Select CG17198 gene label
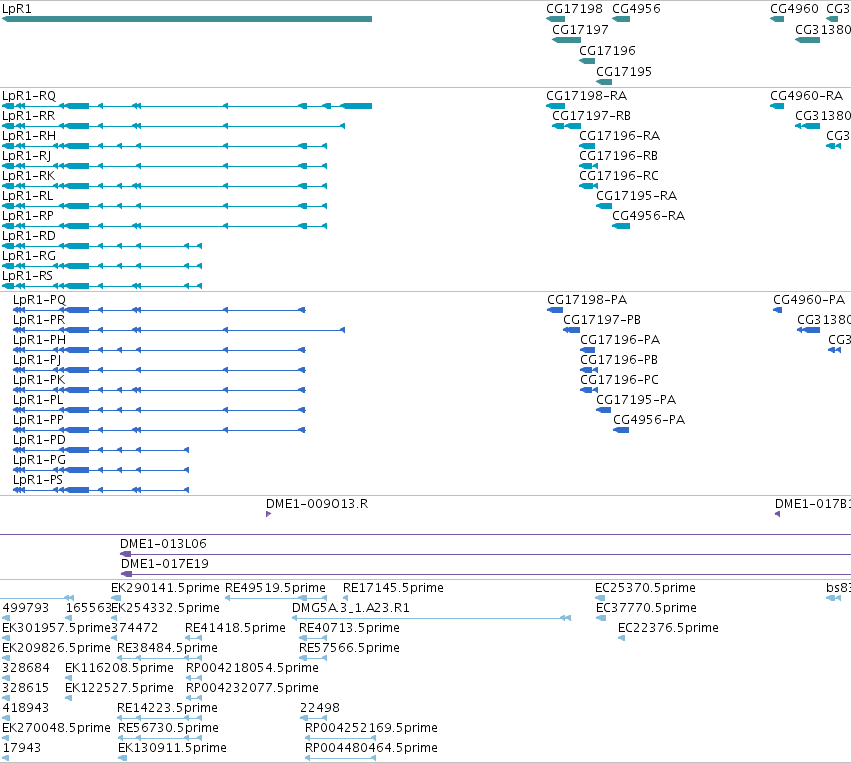The image size is (851, 763). 574,9
